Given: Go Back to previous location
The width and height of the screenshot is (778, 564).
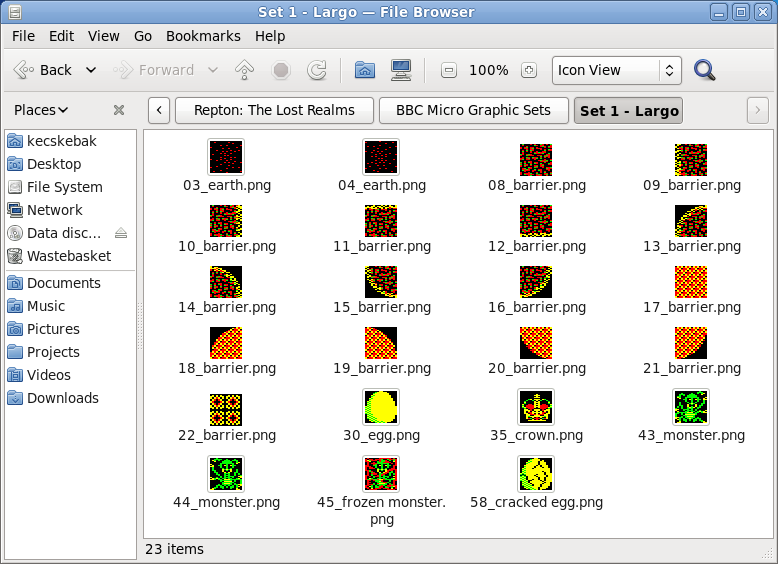Looking at the screenshot, I should click(44, 70).
